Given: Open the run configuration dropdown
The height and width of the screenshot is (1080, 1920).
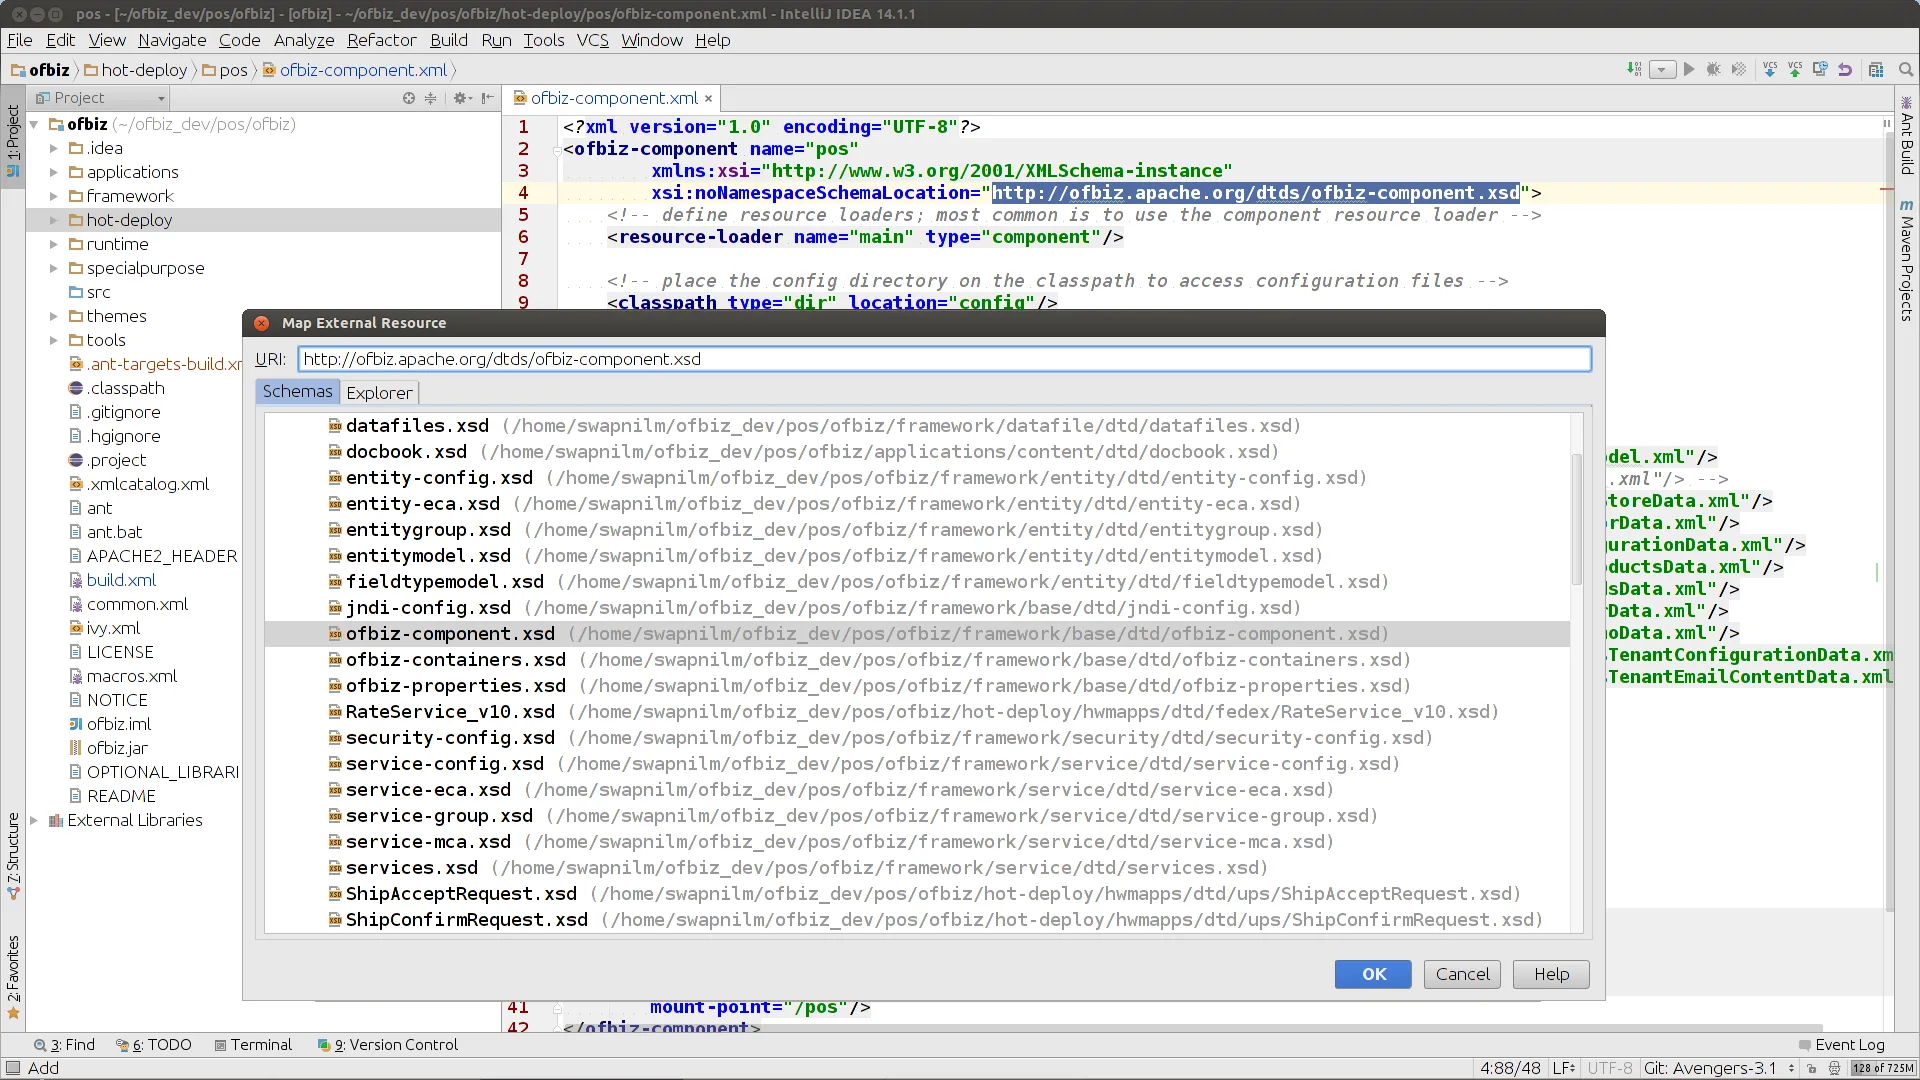Looking at the screenshot, I should (x=1662, y=70).
